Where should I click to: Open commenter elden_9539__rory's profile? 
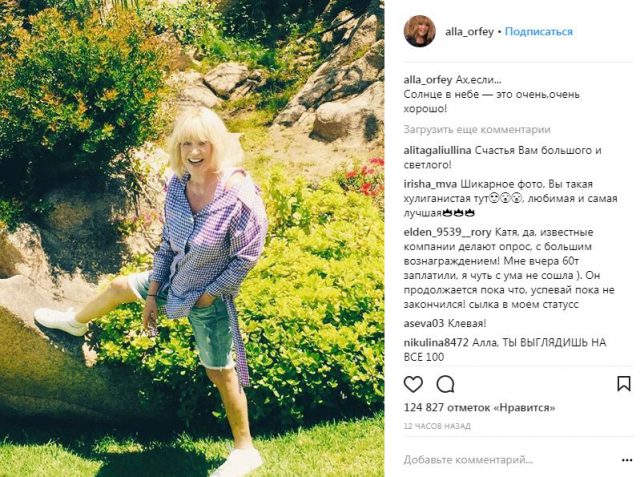[447, 232]
